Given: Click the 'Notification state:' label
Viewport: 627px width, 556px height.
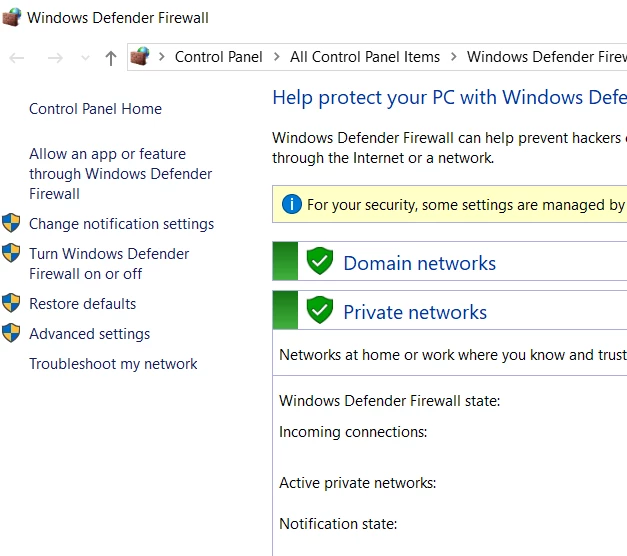Looking at the screenshot, I should (x=338, y=524).
